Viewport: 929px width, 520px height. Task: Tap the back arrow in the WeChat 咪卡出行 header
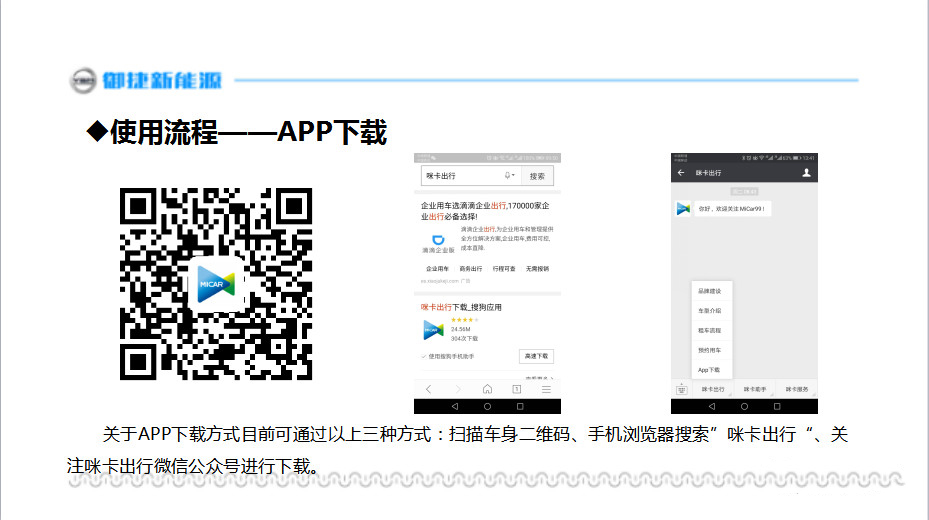[681, 172]
